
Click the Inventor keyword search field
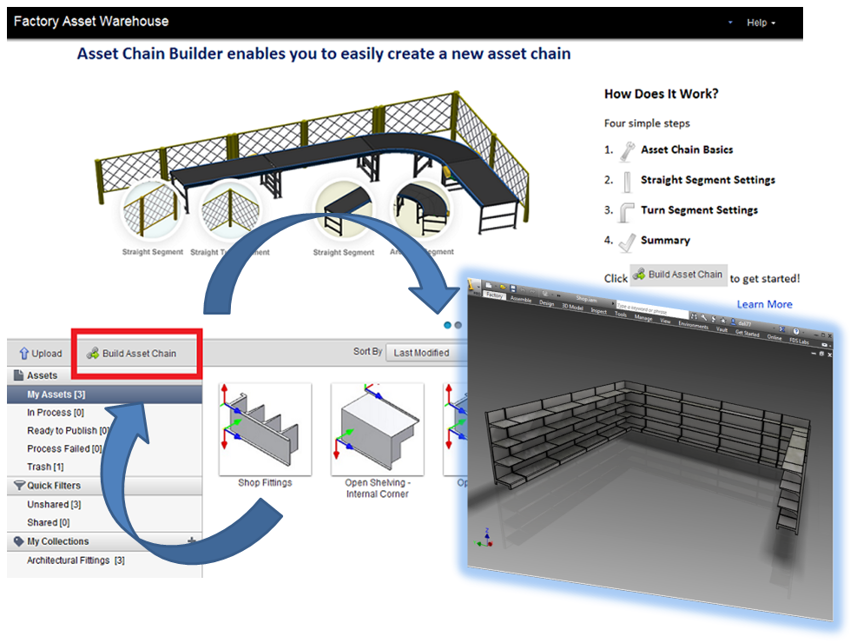[652, 309]
